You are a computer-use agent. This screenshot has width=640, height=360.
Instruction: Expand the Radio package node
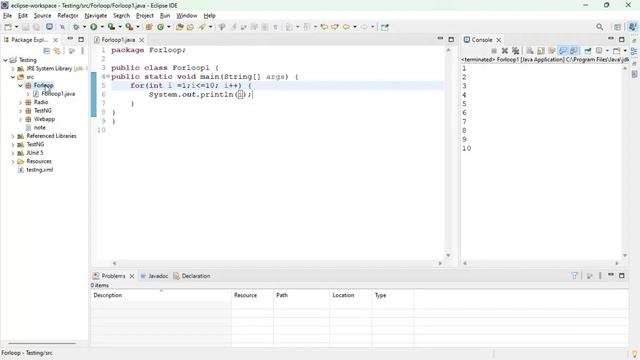(20, 102)
